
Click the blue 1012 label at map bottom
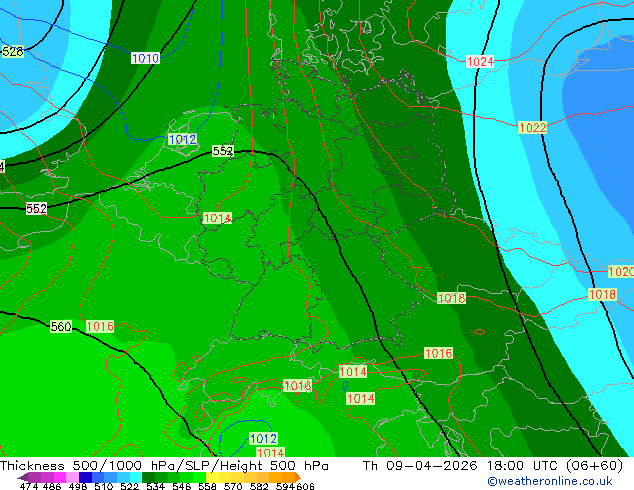pos(263,439)
